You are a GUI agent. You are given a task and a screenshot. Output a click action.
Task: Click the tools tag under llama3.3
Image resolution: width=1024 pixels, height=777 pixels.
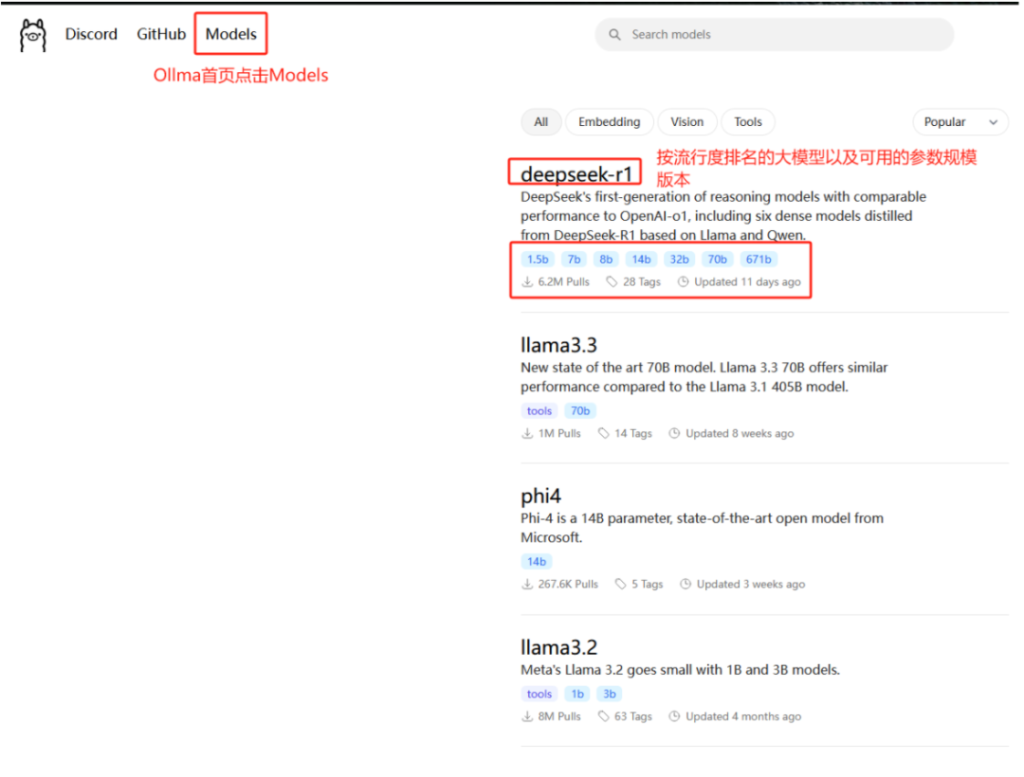click(539, 411)
